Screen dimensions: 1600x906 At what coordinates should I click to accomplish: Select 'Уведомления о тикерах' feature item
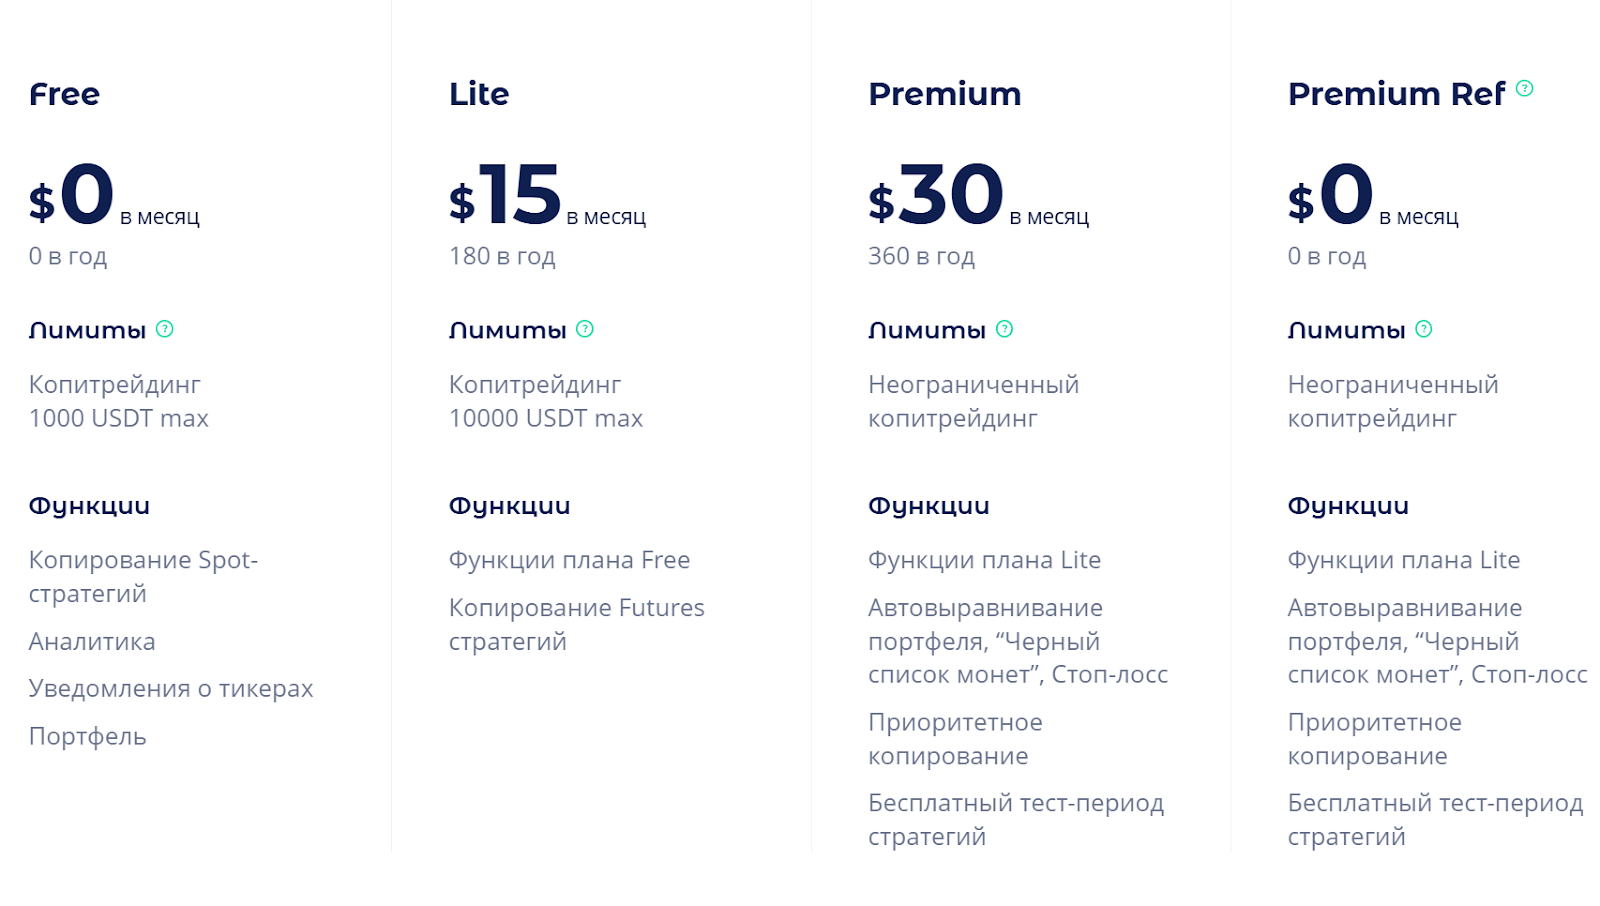tap(171, 689)
